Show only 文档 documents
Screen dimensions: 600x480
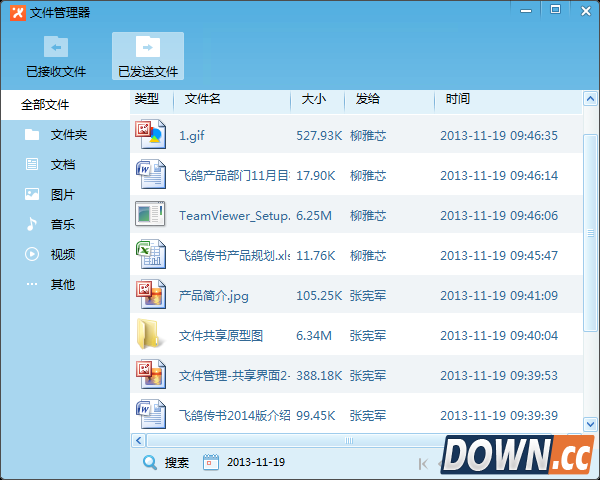click(62, 165)
